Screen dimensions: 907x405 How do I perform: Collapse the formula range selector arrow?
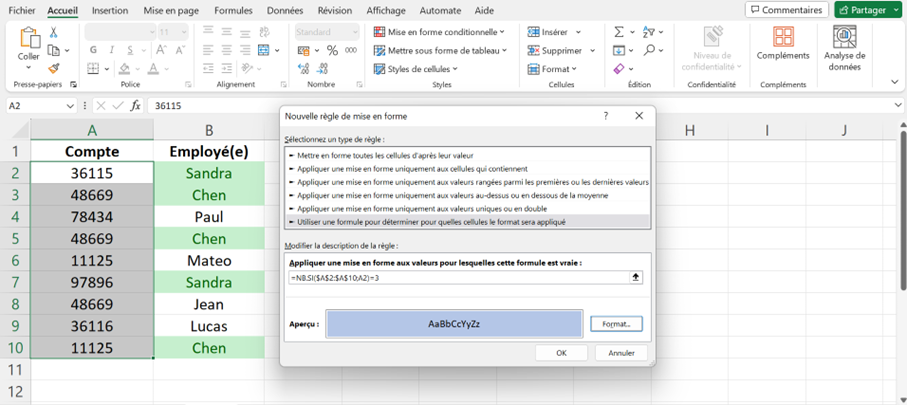[636, 278]
